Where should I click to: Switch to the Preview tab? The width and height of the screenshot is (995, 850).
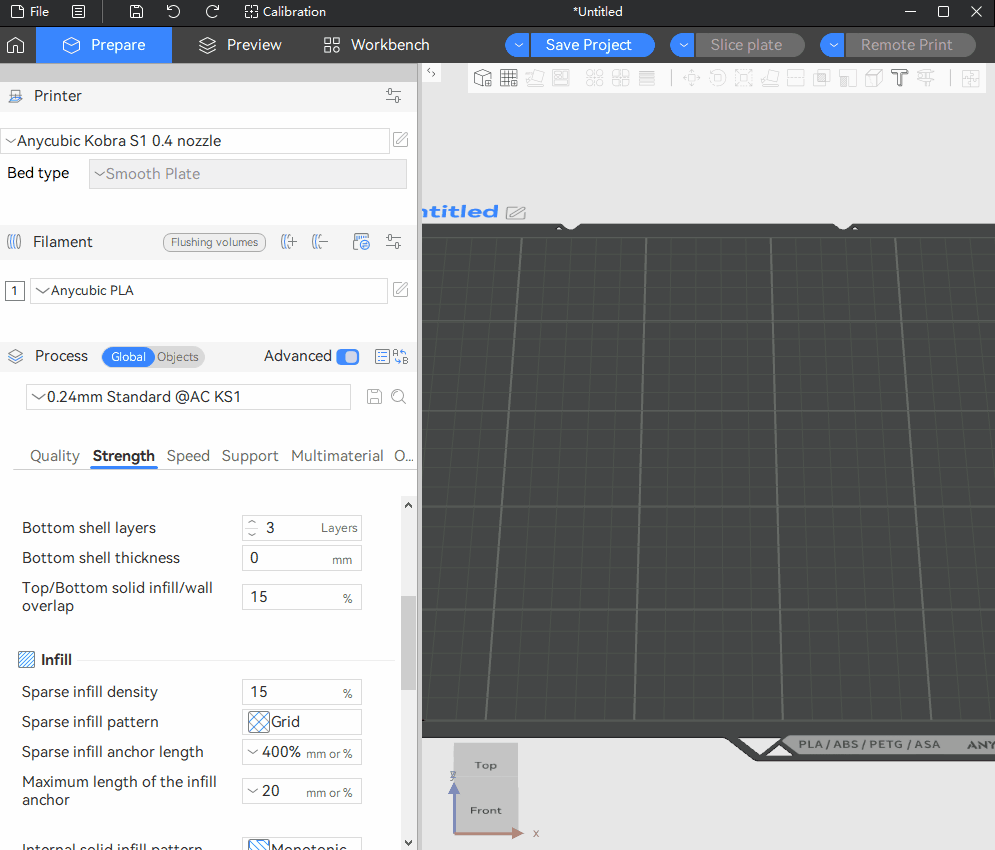(240, 45)
